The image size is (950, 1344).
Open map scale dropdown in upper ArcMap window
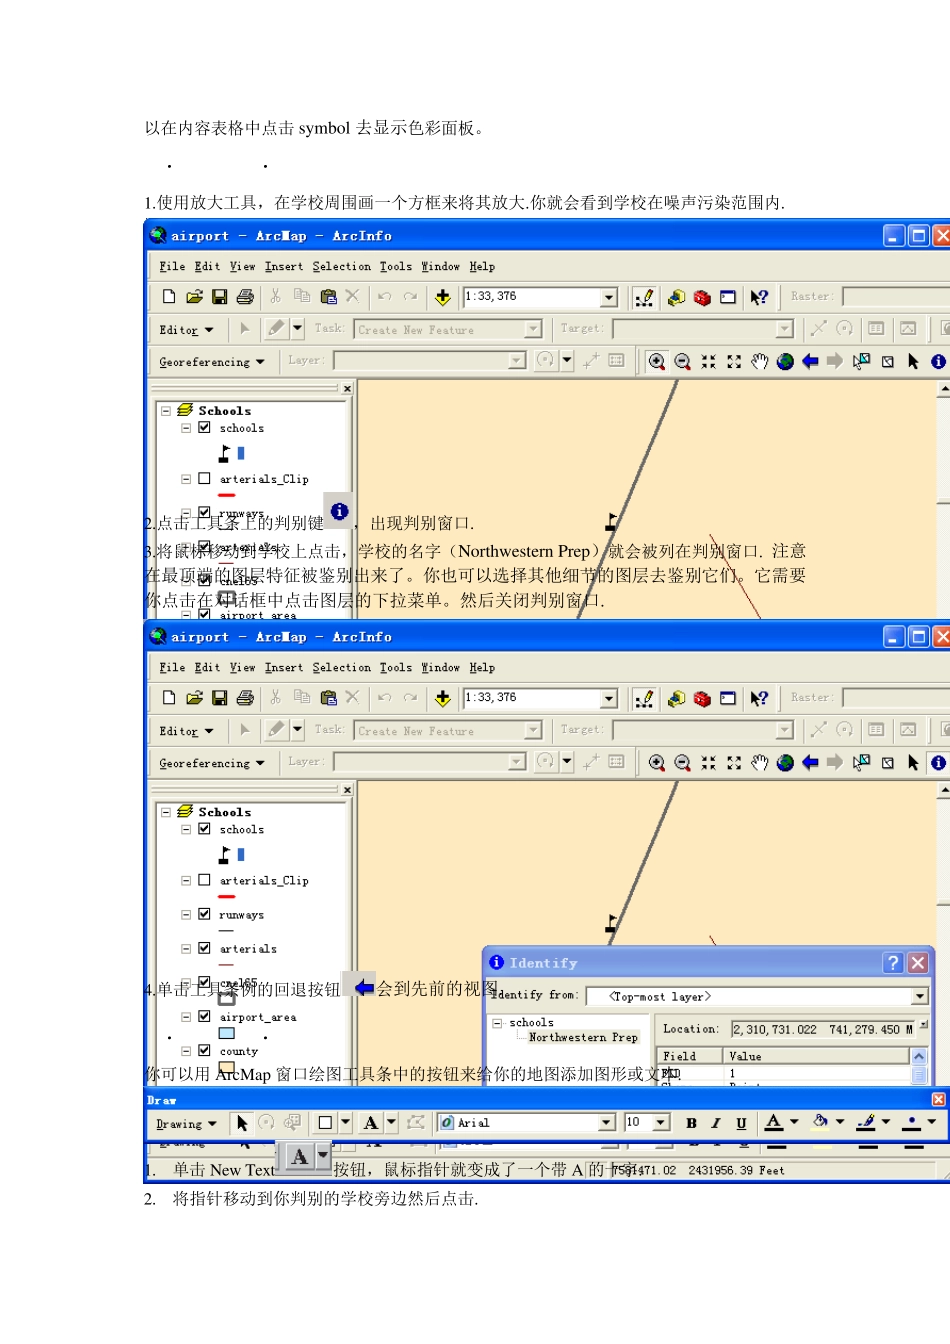pyautogui.click(x=609, y=297)
